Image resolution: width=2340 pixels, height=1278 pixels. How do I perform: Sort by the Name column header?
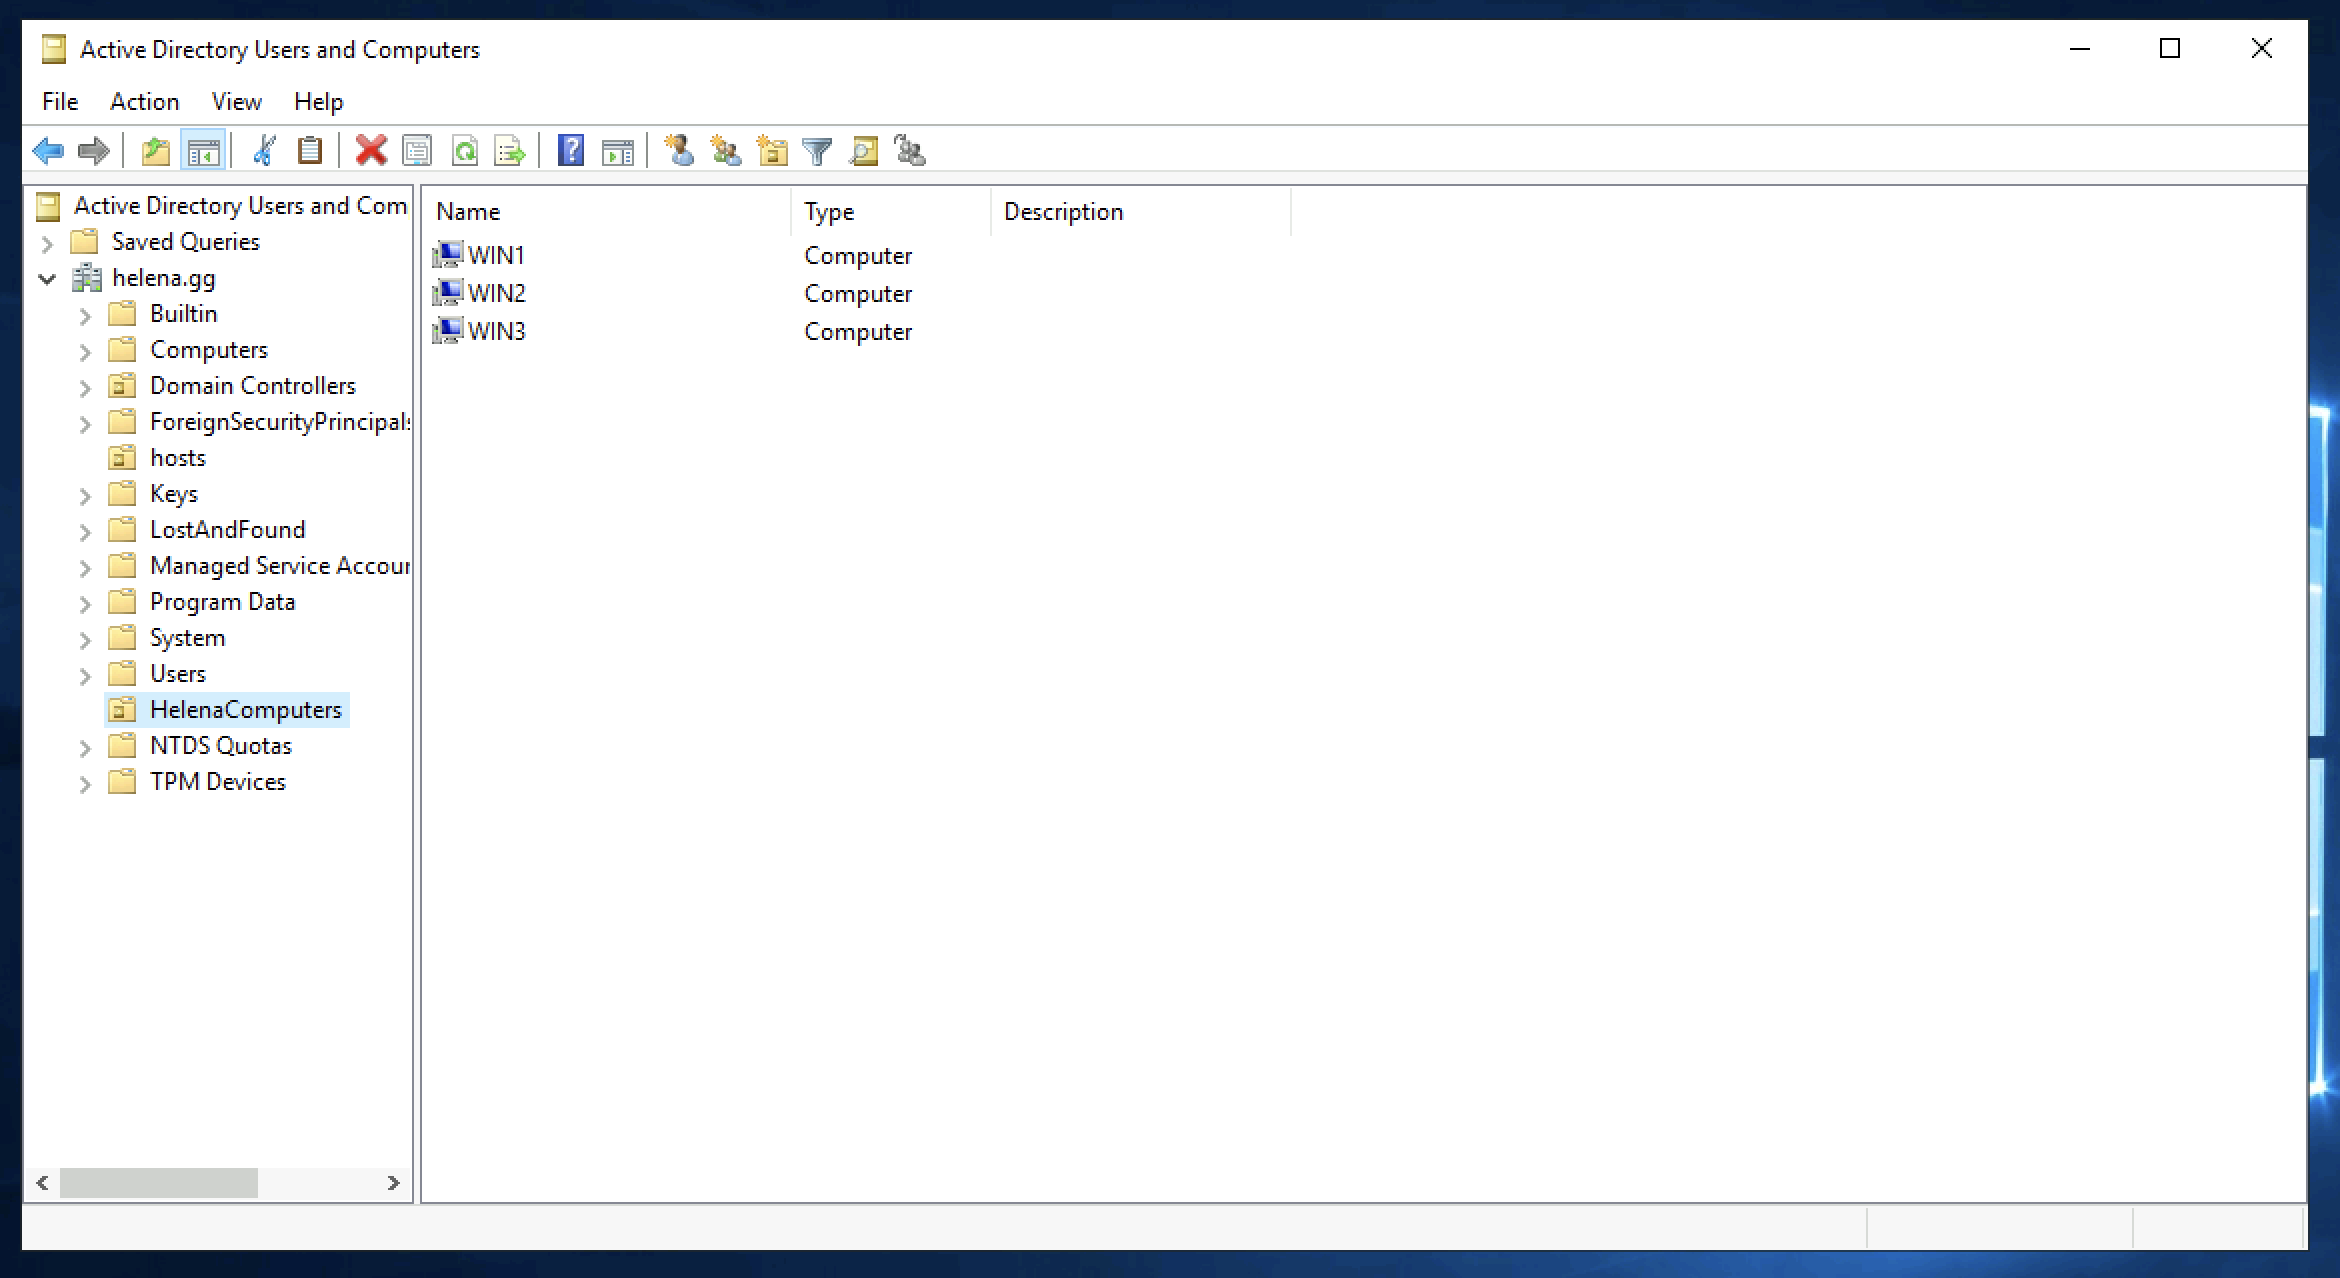tap(468, 211)
